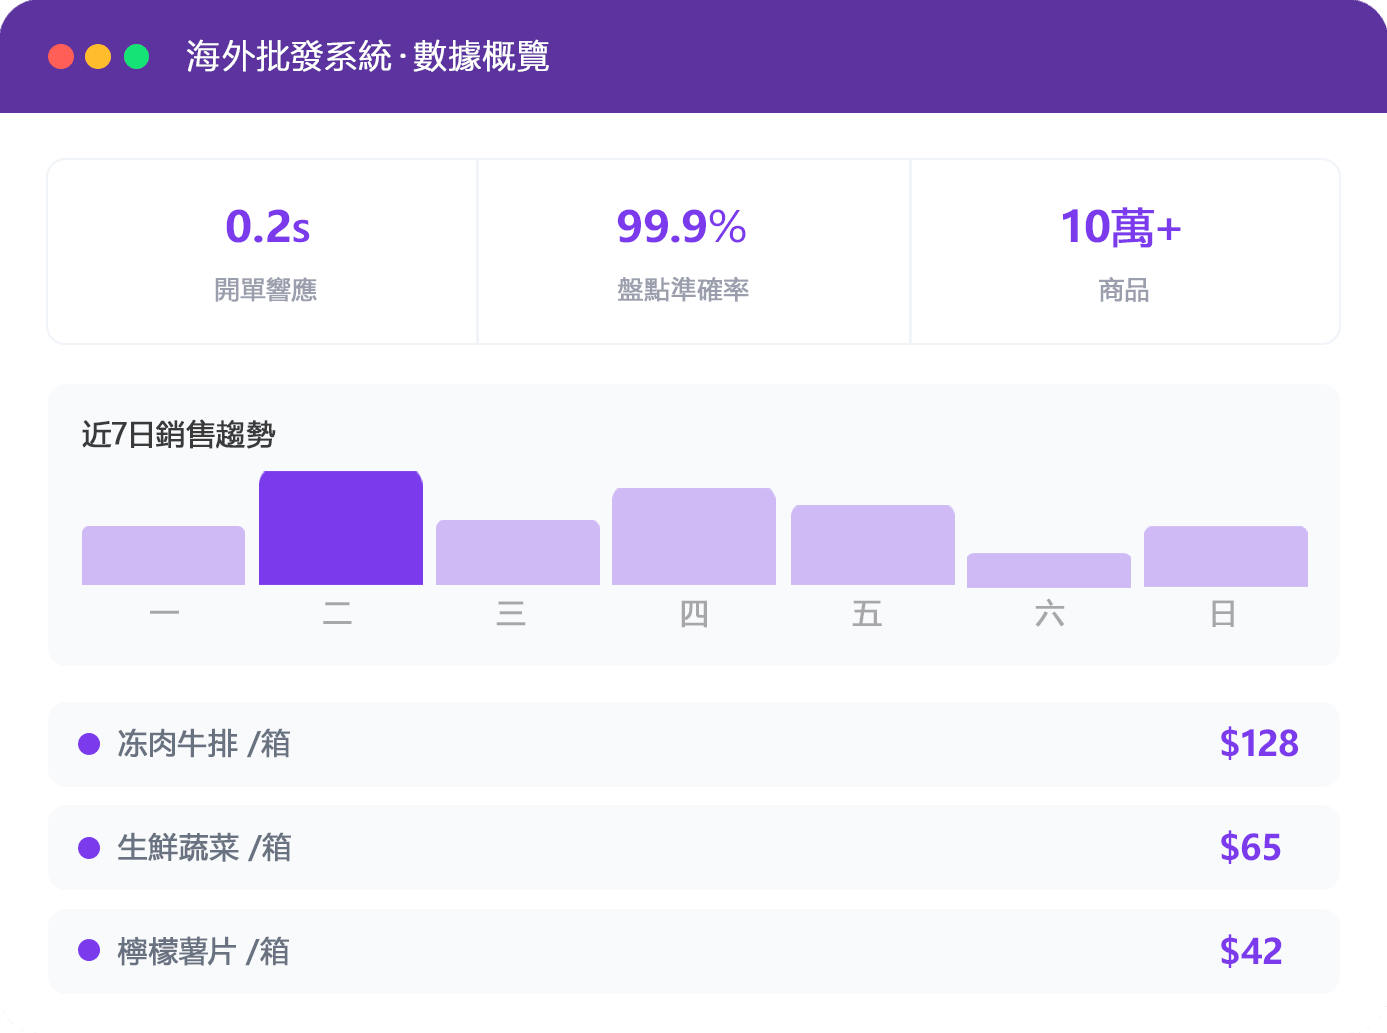Click the purple dot beside 生鮮蔬菜
This screenshot has width=1387, height=1033.
click(x=89, y=848)
